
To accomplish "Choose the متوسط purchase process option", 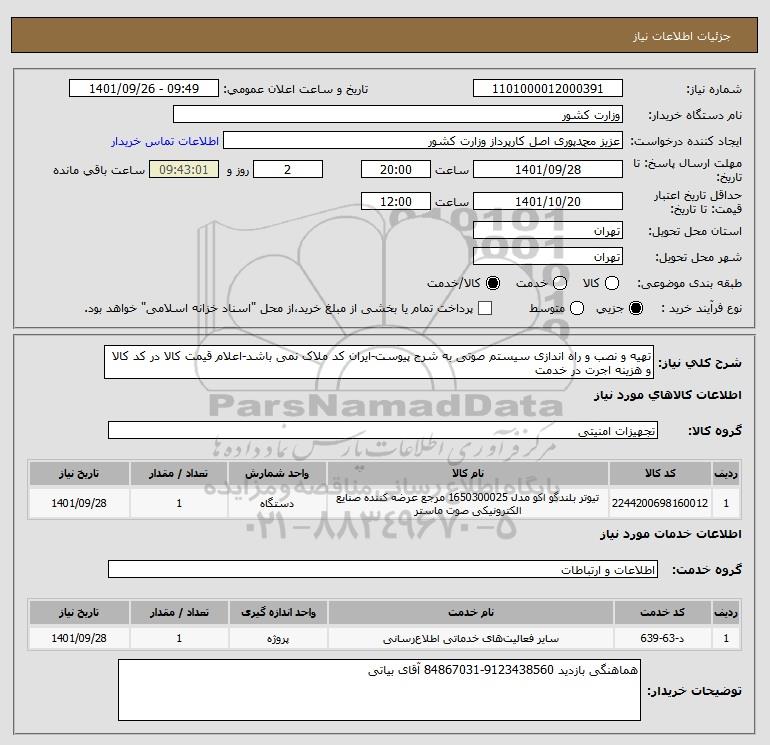I will coord(577,308).
